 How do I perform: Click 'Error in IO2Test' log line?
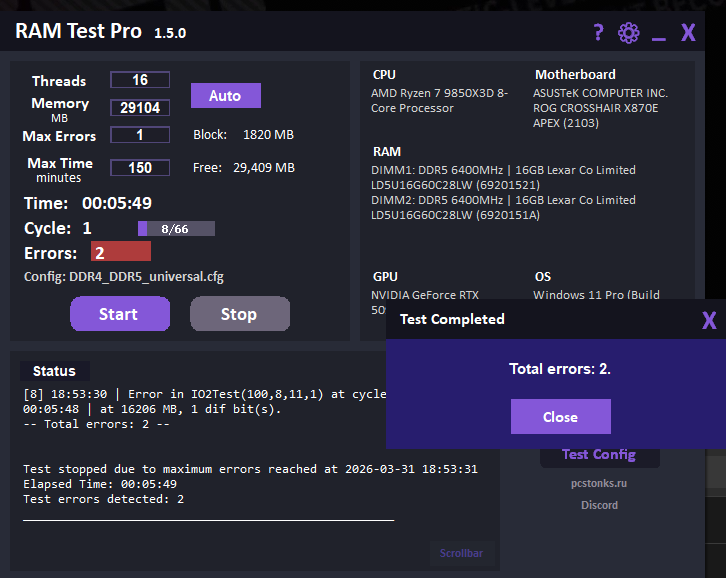click(205, 402)
